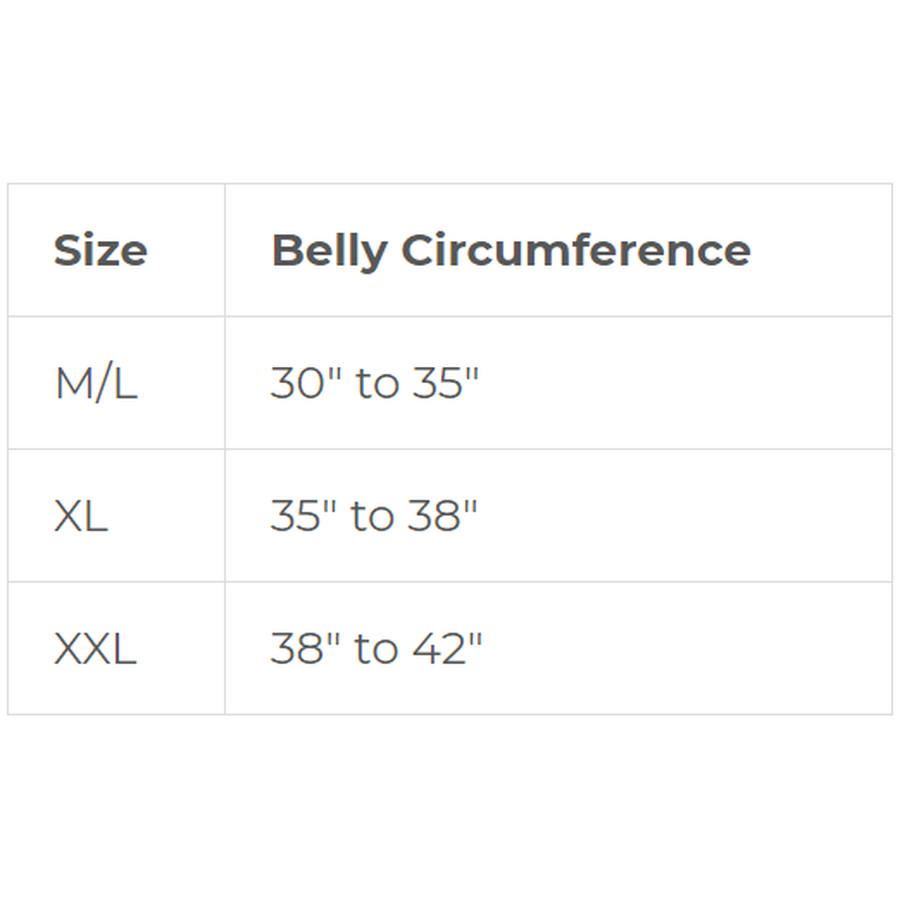Click the word Circumference in the header
This screenshot has height=900, width=900.
point(576,250)
